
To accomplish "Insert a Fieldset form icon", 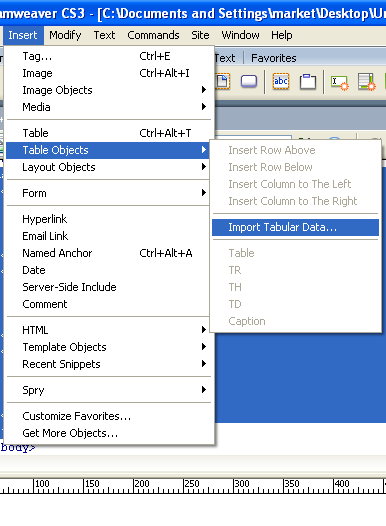I will click(x=308, y=81).
